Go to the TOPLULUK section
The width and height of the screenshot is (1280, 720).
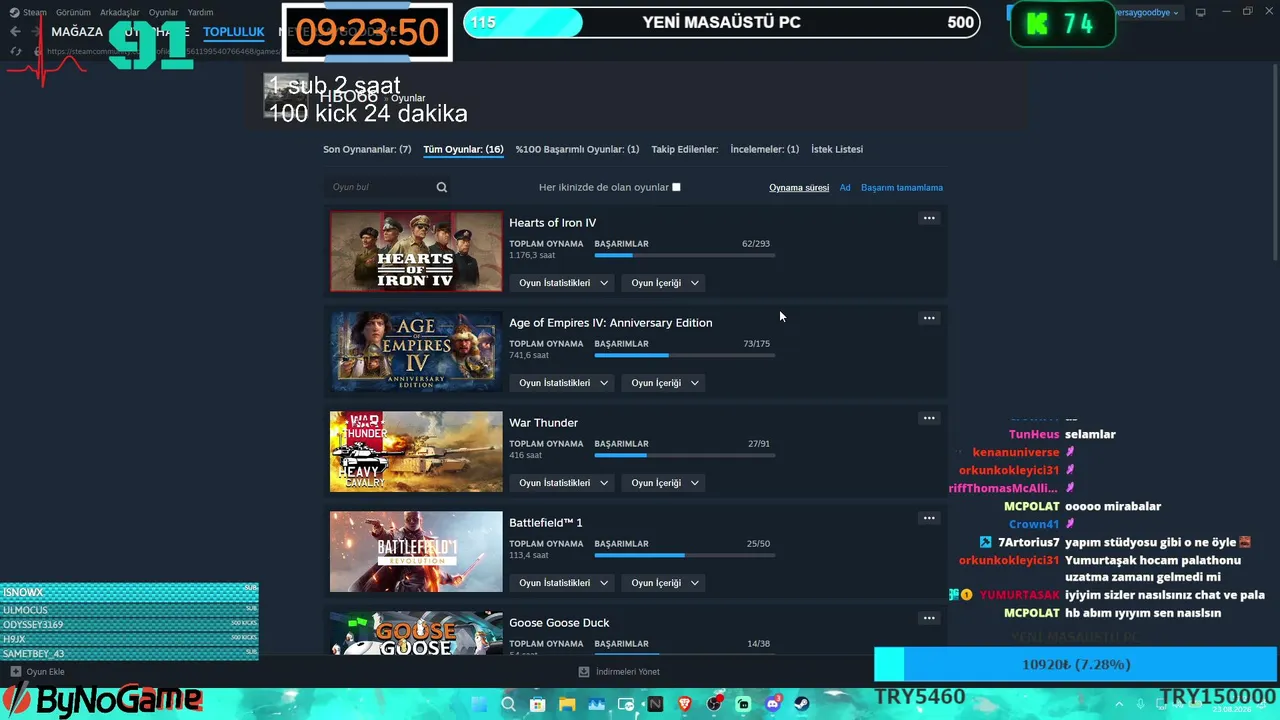click(x=234, y=32)
